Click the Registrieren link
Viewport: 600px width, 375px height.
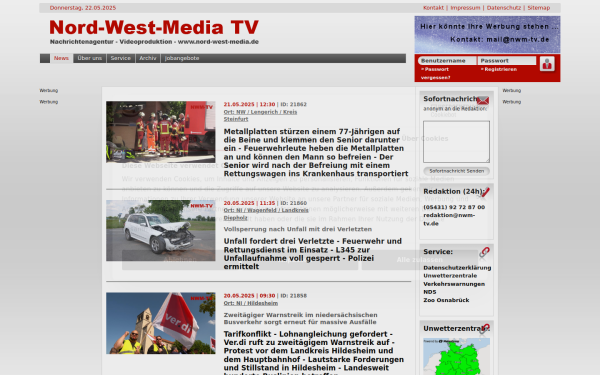click(x=499, y=69)
